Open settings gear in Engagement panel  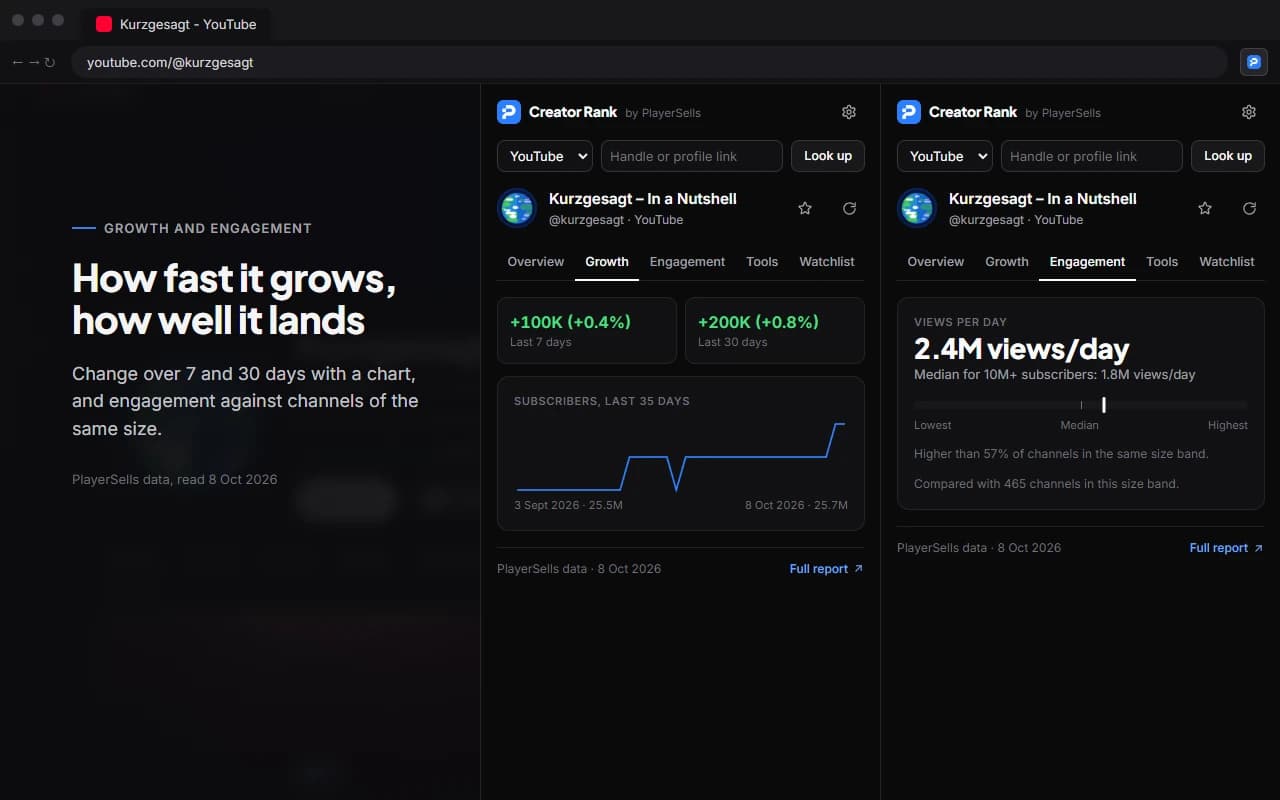tap(1249, 112)
